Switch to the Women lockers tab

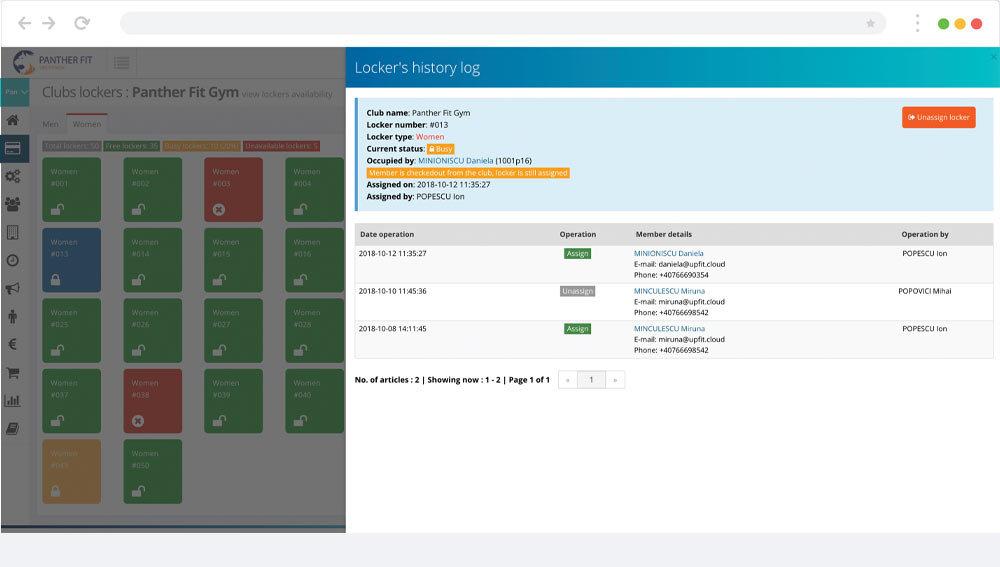click(87, 124)
